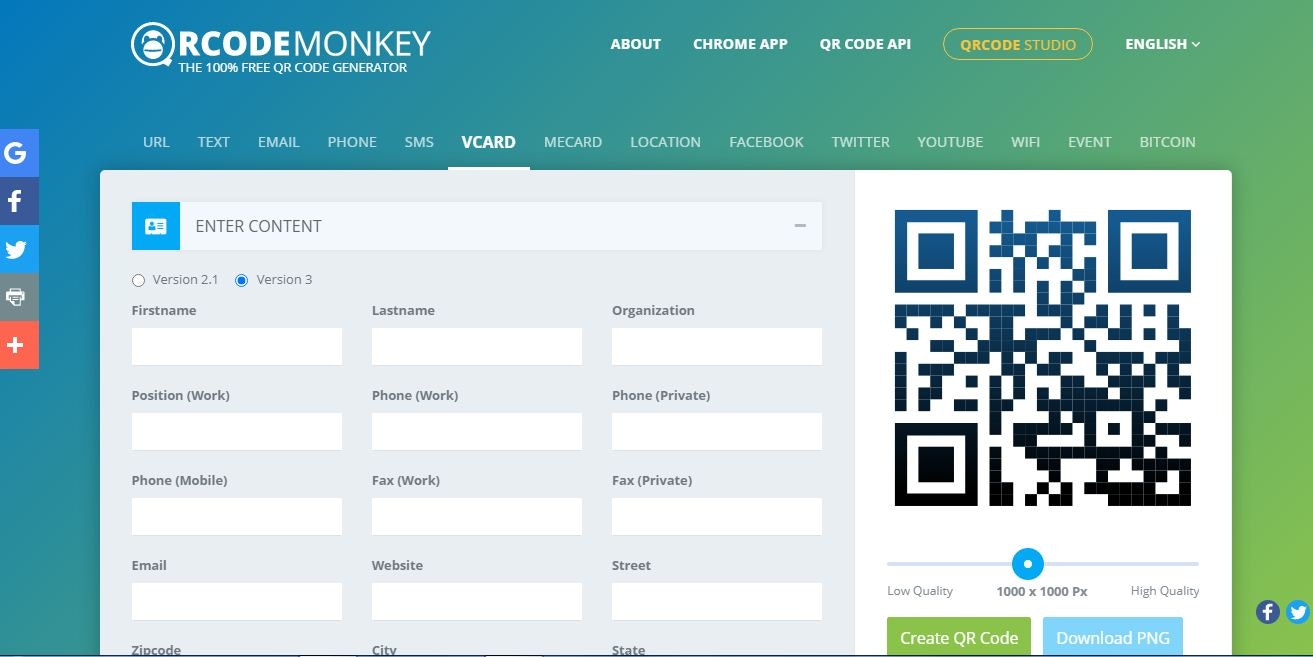Focus the Phone (Mobile) input field
Image resolution: width=1313 pixels, height=657 pixels.
[237, 517]
